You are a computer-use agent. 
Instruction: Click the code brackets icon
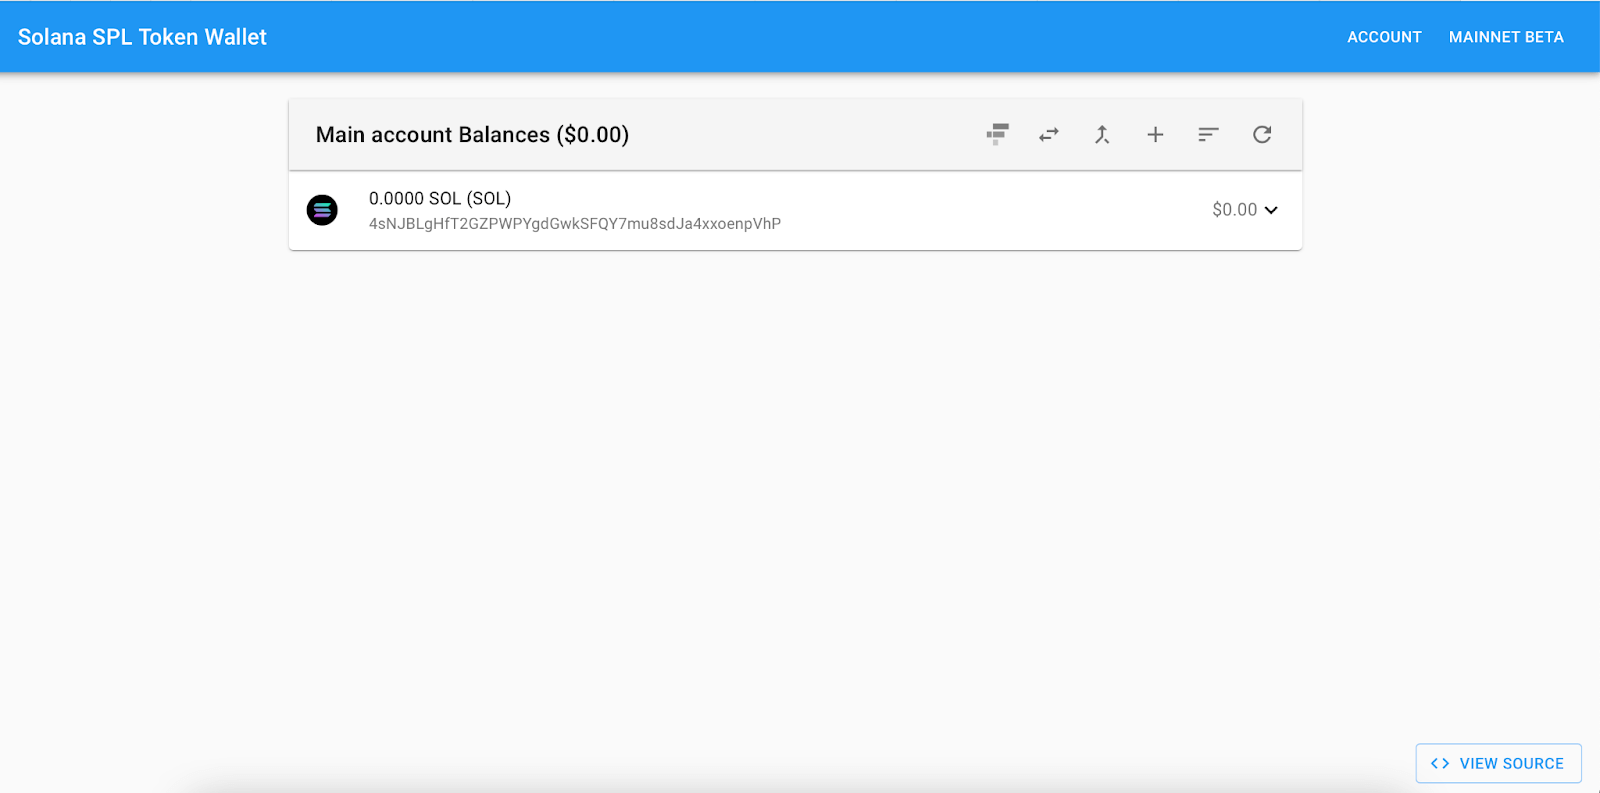1440,763
